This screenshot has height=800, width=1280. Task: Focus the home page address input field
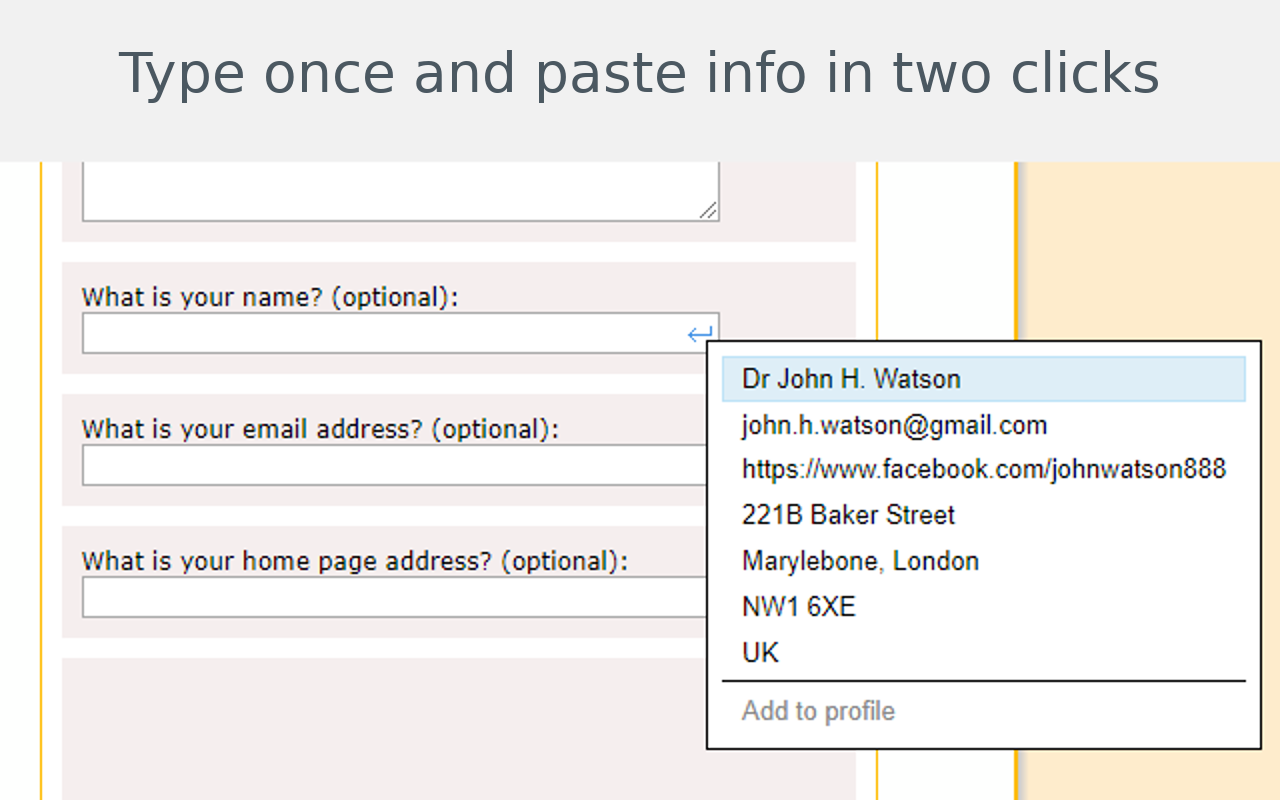[x=394, y=597]
